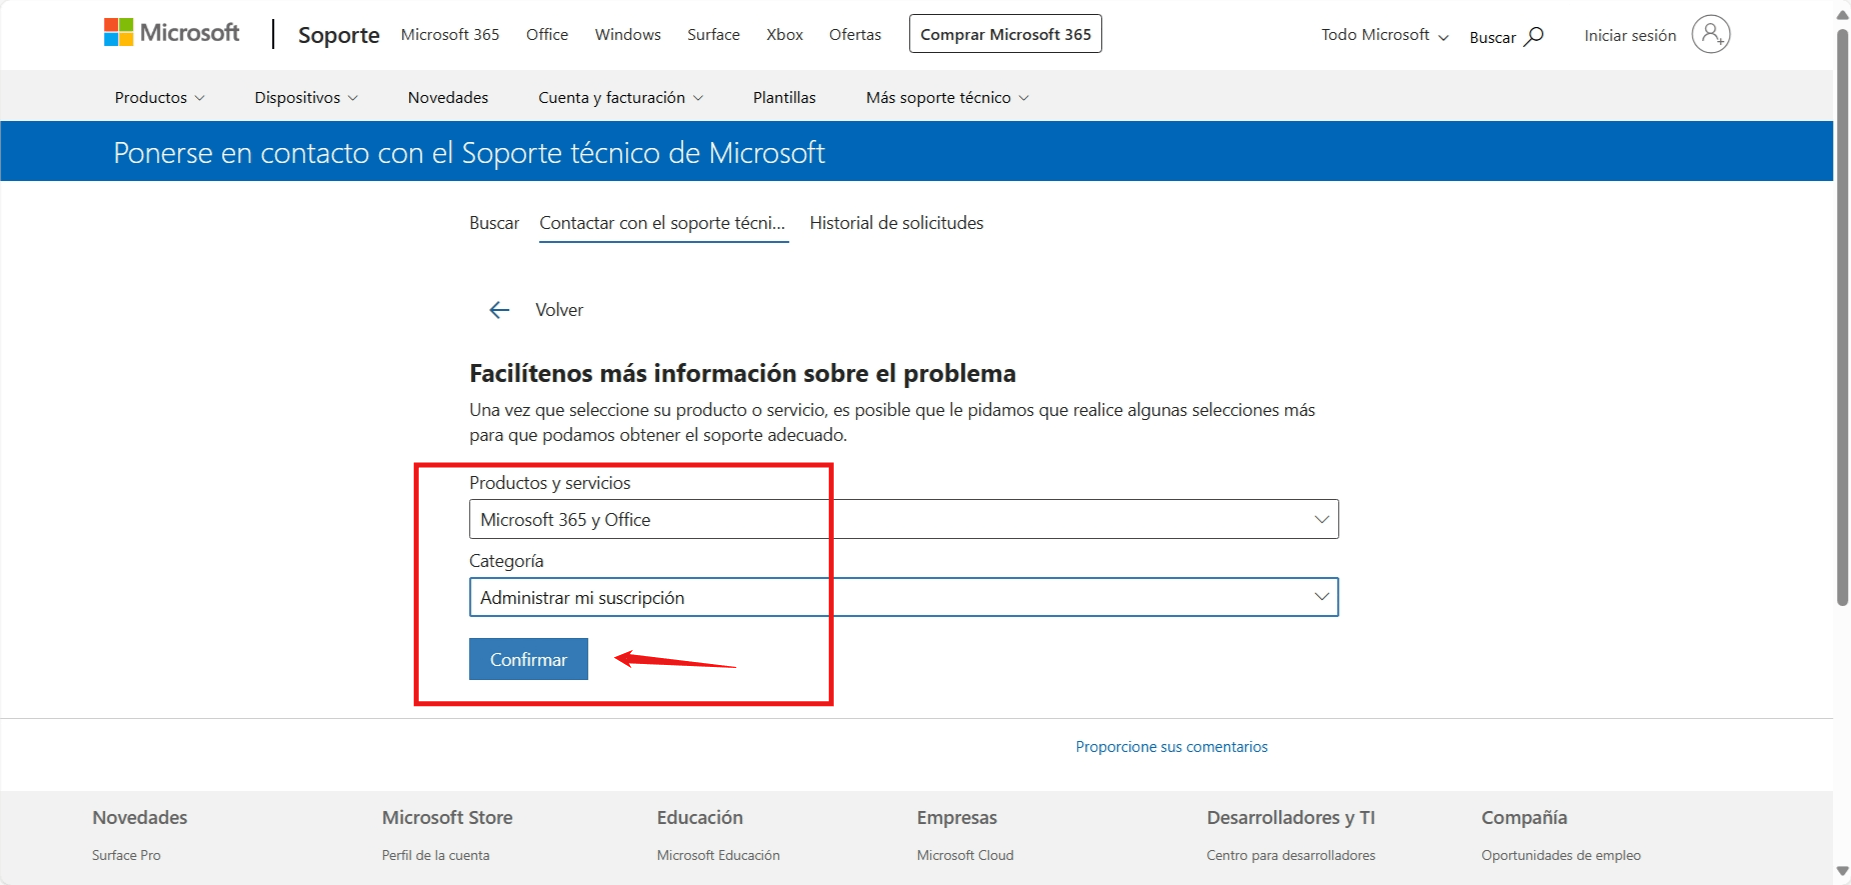Open the Microsoft 365 header link

point(450,34)
